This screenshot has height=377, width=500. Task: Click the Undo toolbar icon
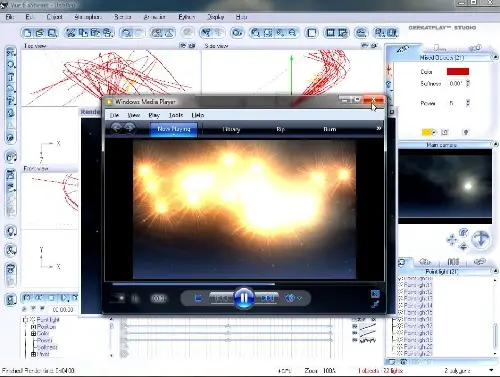(x=127, y=33)
